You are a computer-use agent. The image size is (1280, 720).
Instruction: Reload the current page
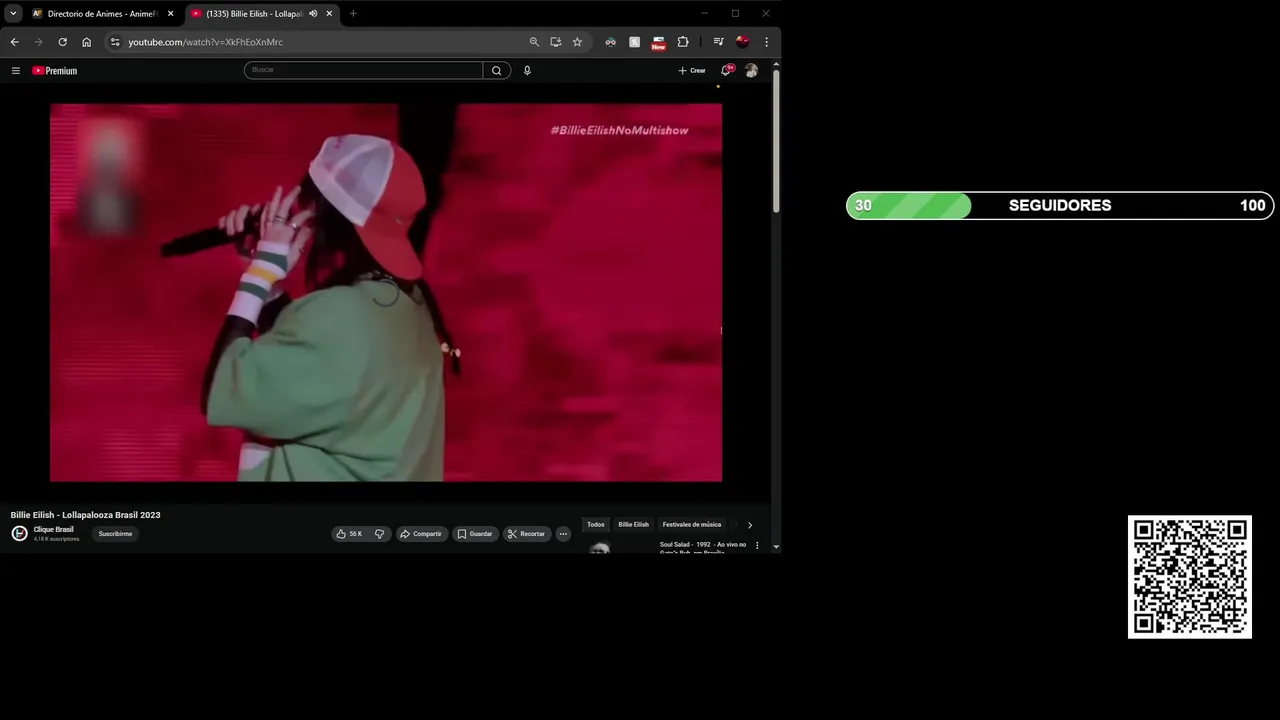(62, 42)
